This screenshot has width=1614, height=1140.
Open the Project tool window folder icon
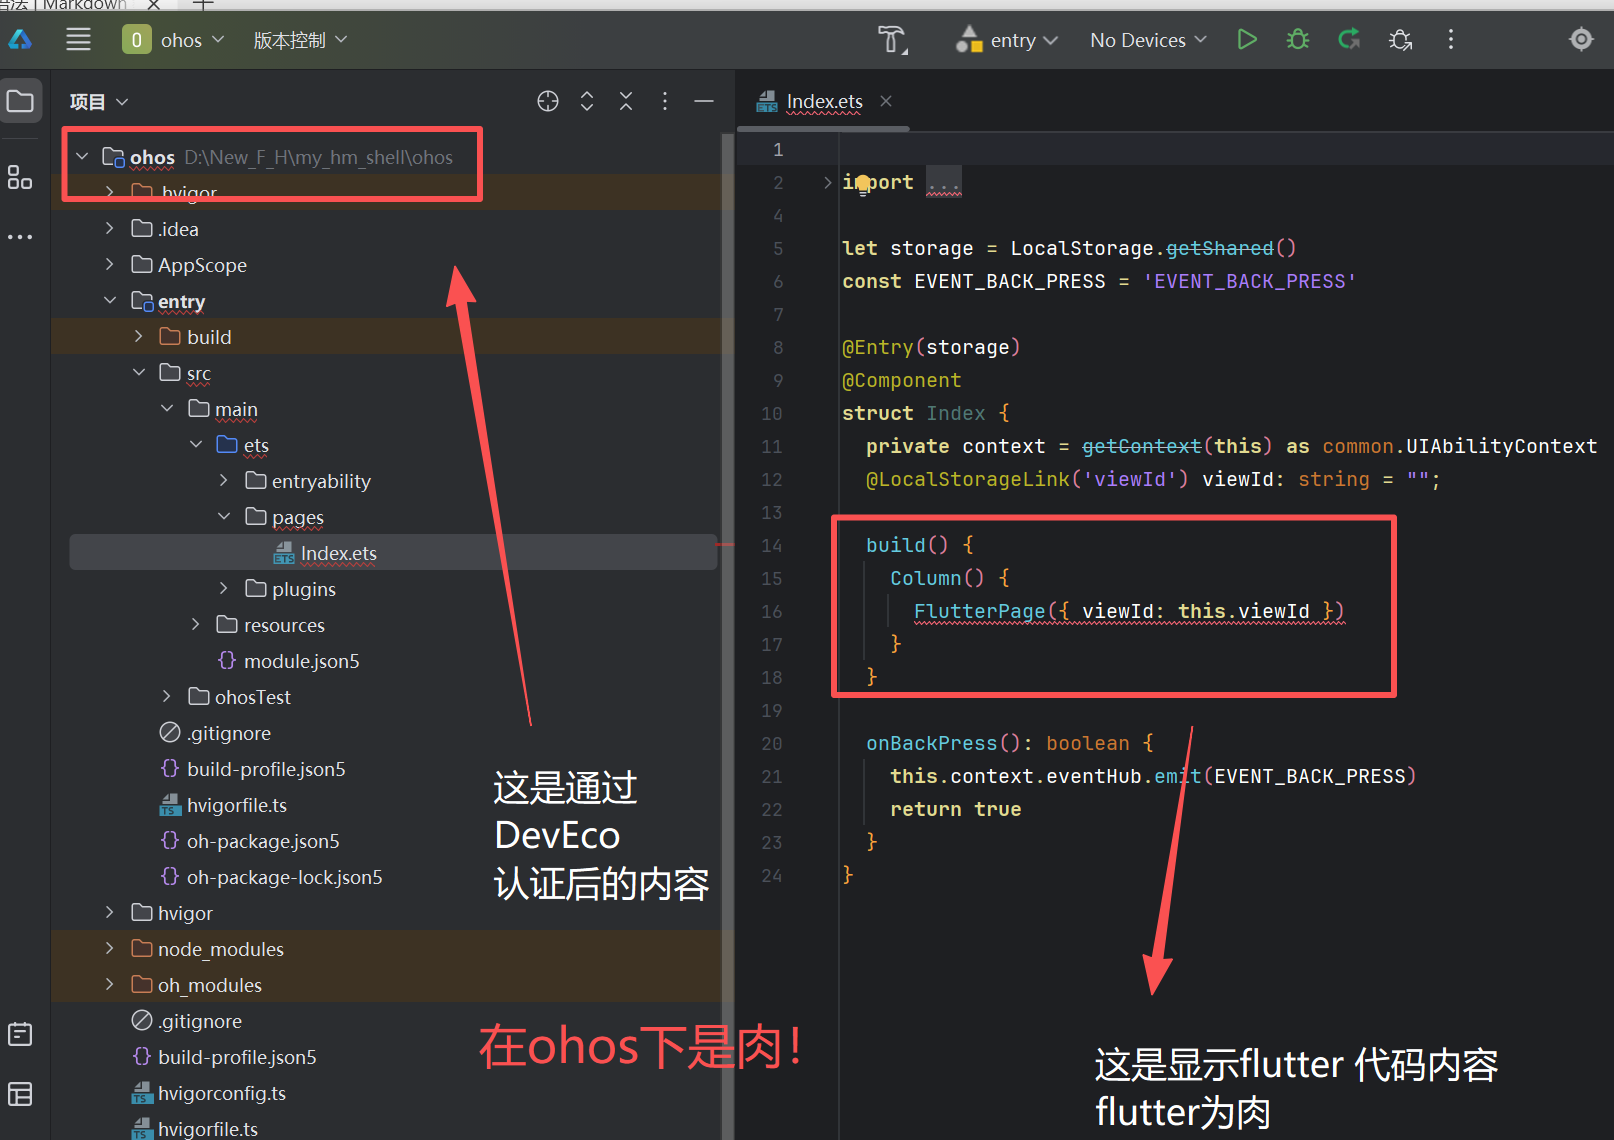coord(21,100)
